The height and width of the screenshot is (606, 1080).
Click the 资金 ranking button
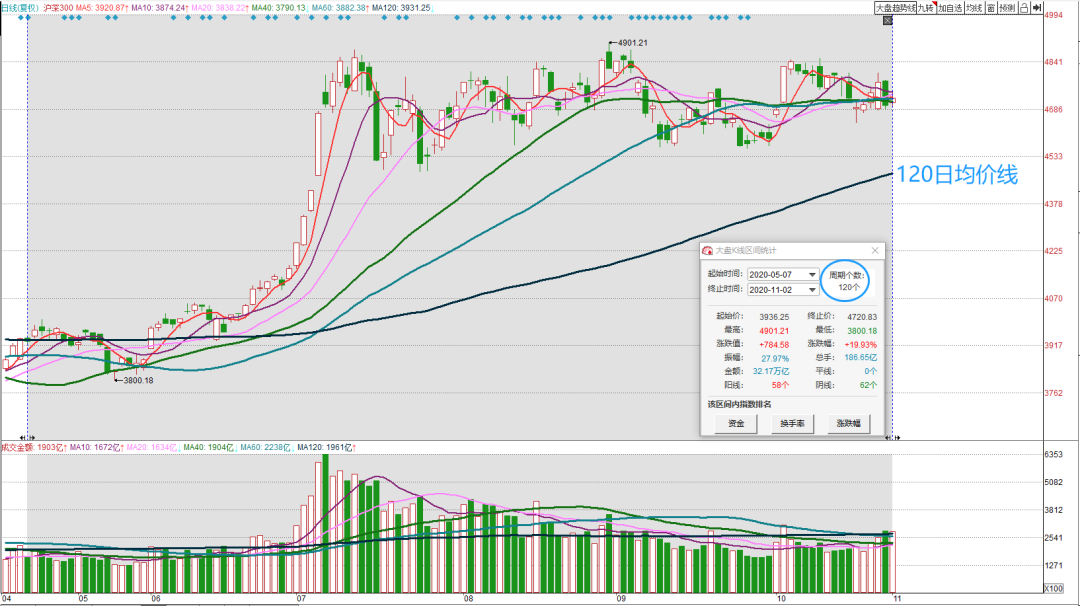736,424
